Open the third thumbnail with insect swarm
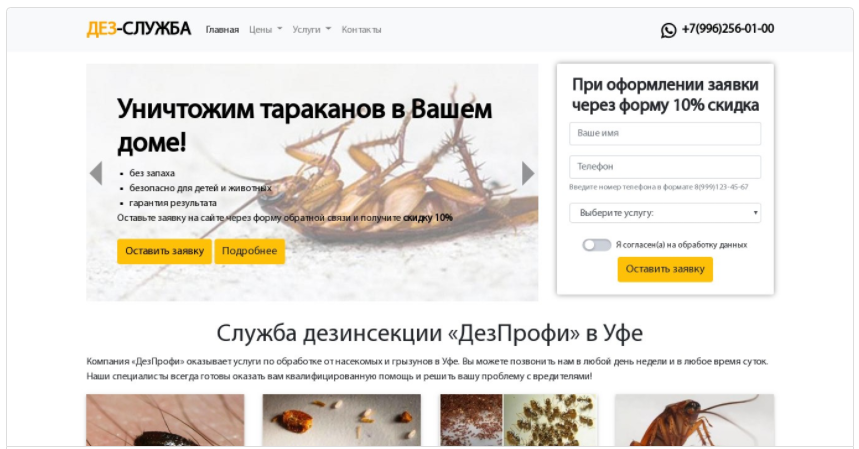The image size is (859, 449). pos(519,420)
